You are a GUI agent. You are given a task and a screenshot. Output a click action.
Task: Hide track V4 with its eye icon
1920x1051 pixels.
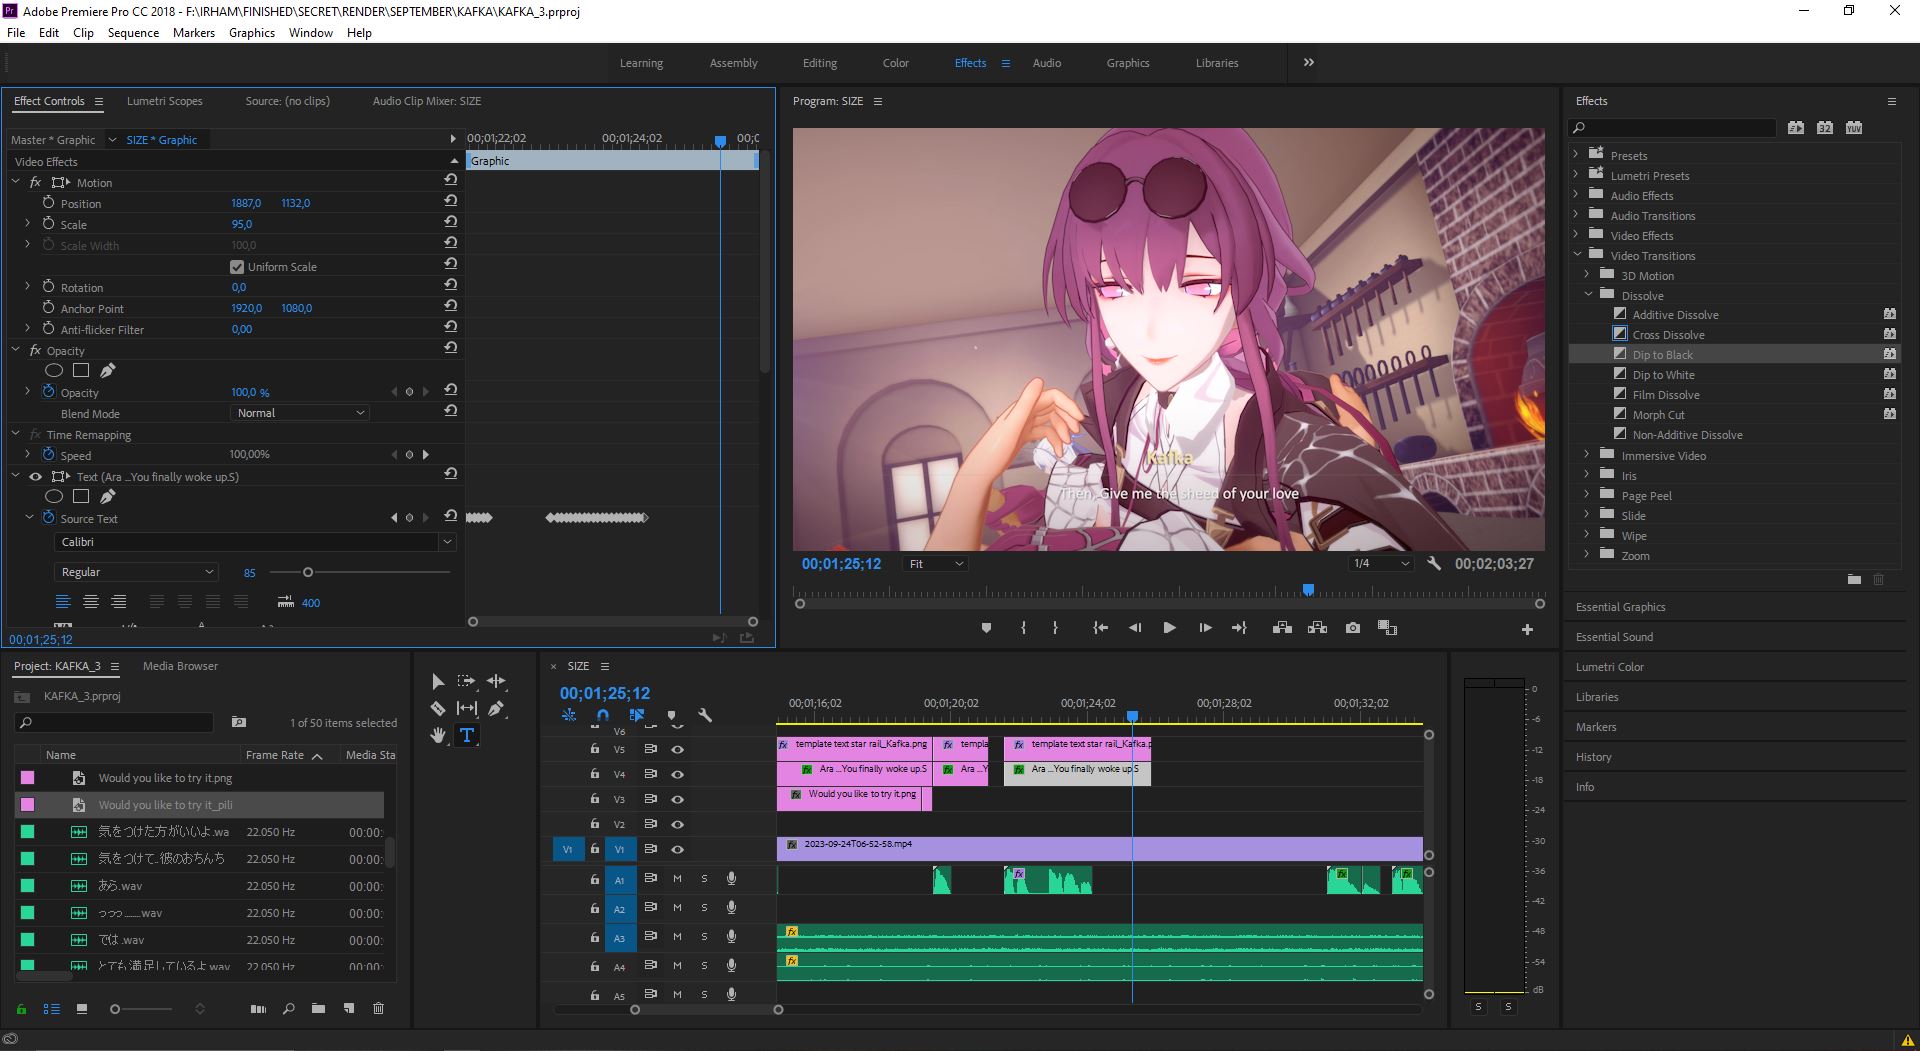677,774
